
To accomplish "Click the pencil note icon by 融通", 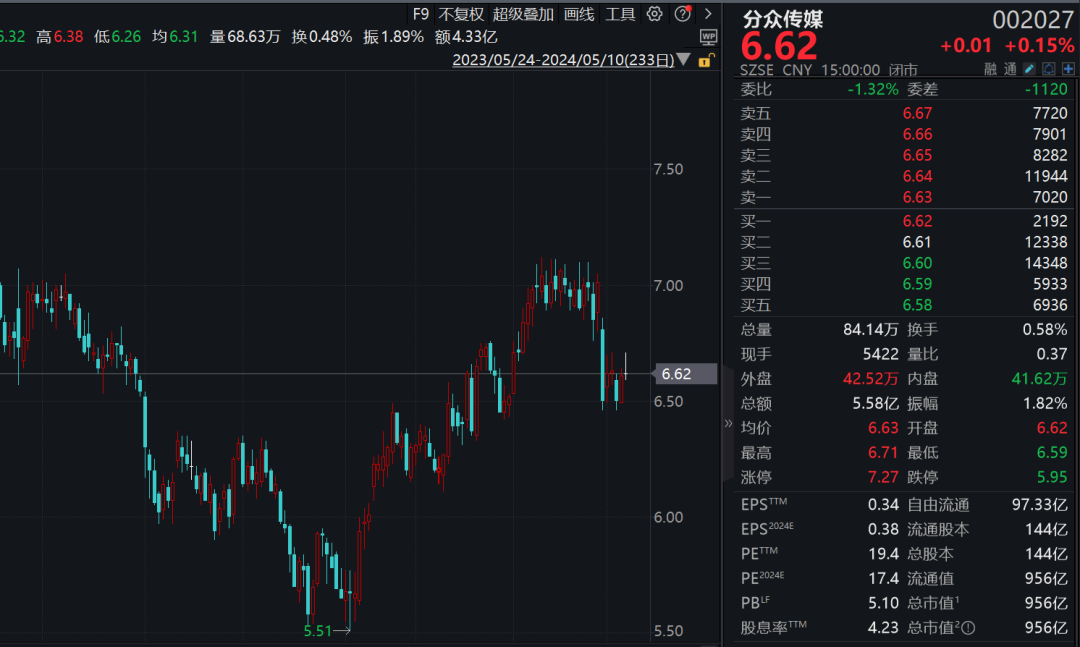I will coord(1029,69).
